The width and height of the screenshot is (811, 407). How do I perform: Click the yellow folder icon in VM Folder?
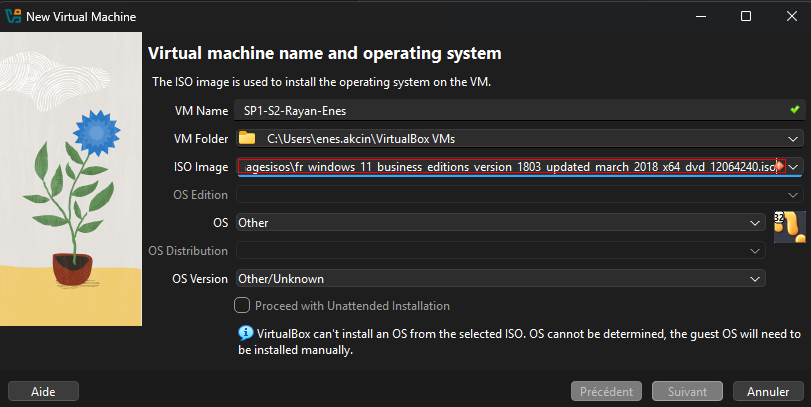coord(247,138)
